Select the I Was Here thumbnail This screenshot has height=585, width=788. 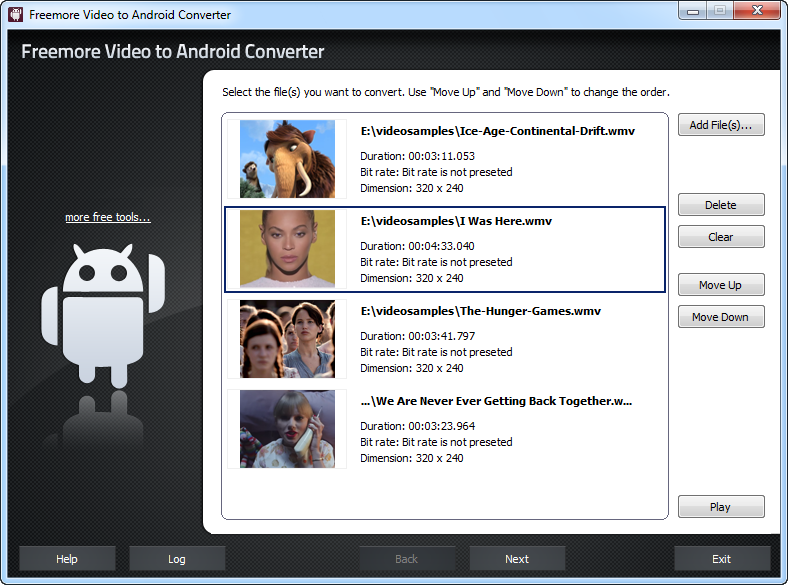pyautogui.click(x=287, y=249)
